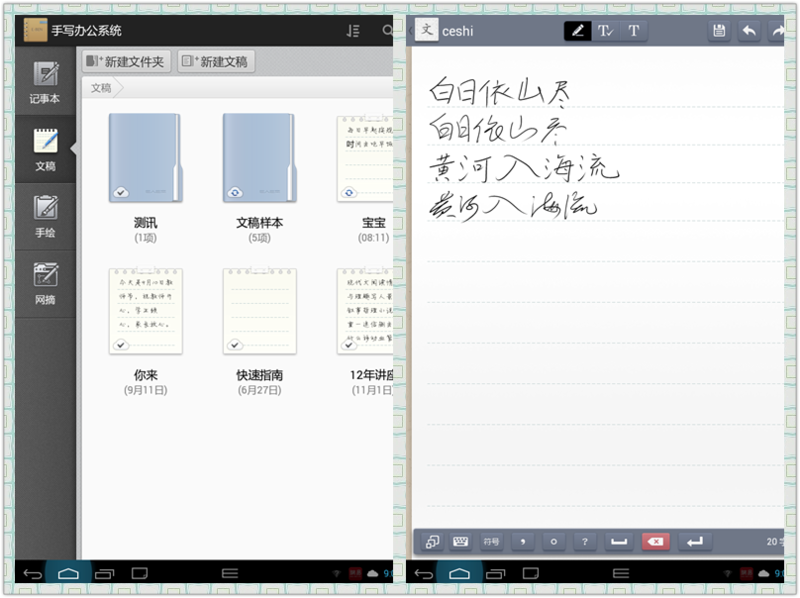Insert a comma from bottom toolbar
Image resolution: width=800 pixels, height=598 pixels.
click(523, 542)
